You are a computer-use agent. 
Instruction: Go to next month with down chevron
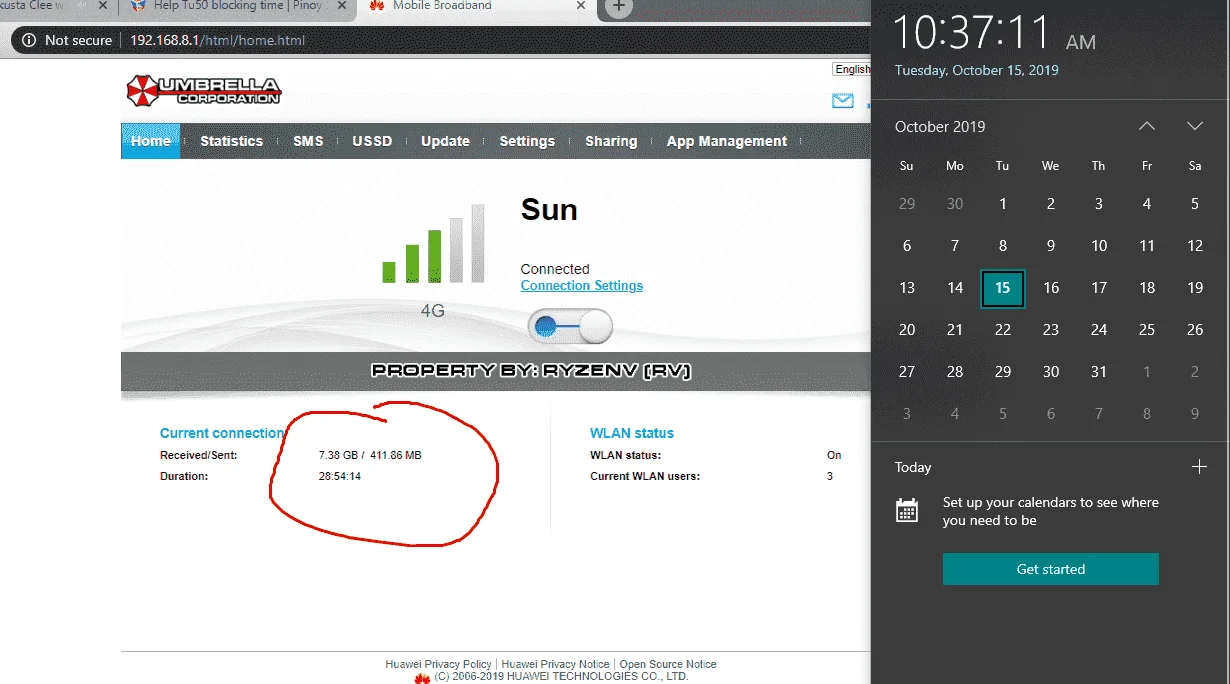coord(1194,126)
